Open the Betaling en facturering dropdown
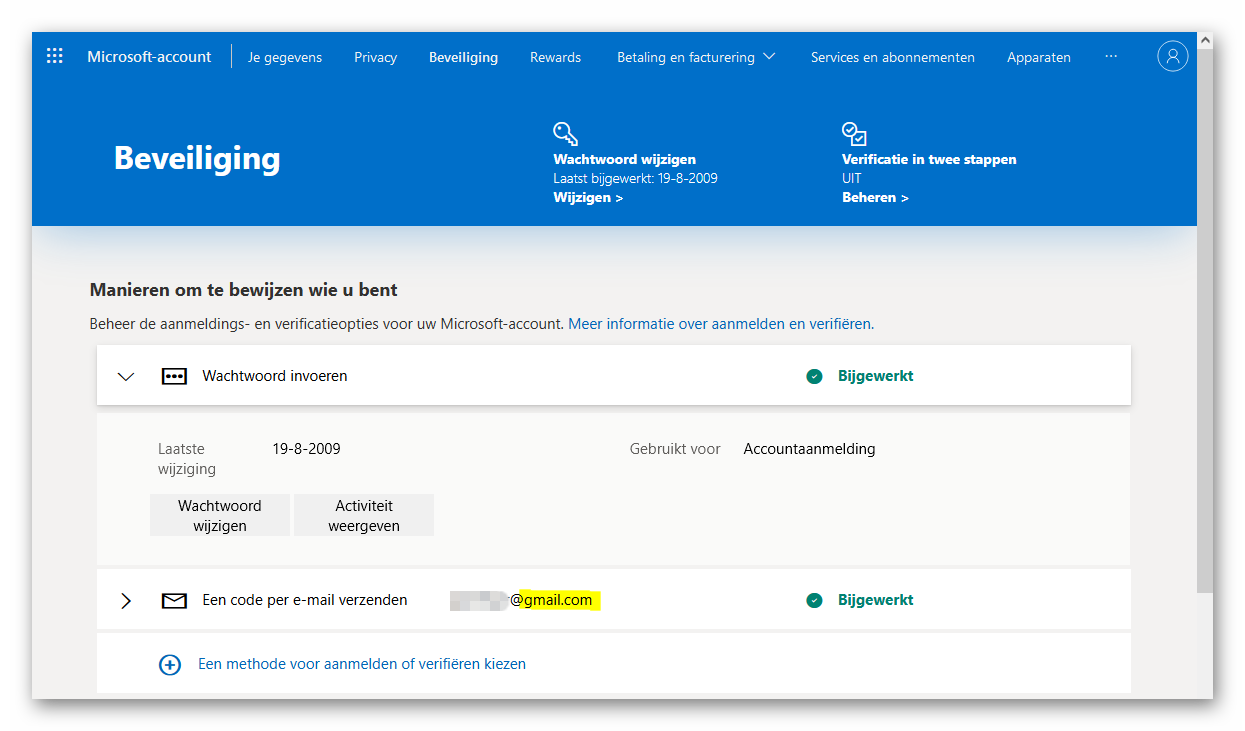This screenshot has width=1245, height=731. tap(696, 57)
